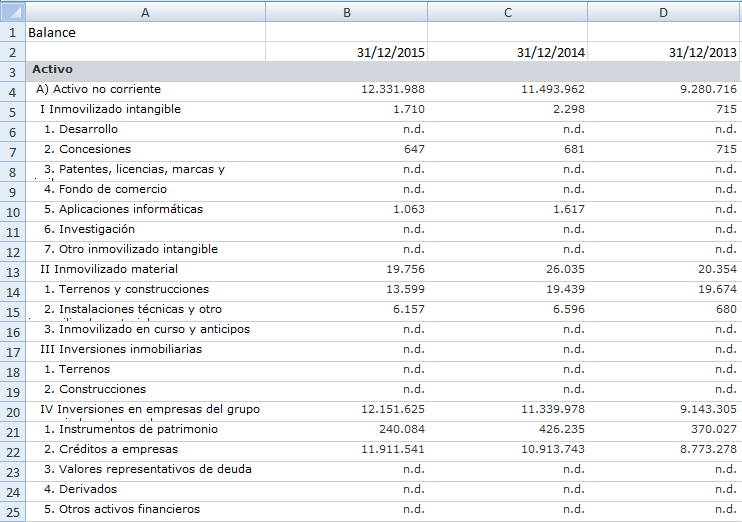Image resolution: width=742 pixels, height=522 pixels.
Task: Select 'III Inversiones inmobiliarias' cell
Action: point(145,351)
